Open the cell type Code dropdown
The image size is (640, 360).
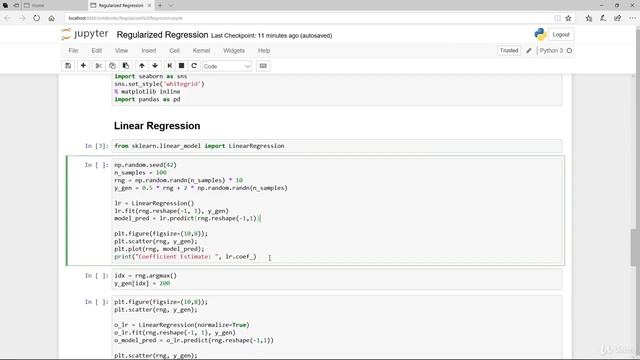coord(227,66)
